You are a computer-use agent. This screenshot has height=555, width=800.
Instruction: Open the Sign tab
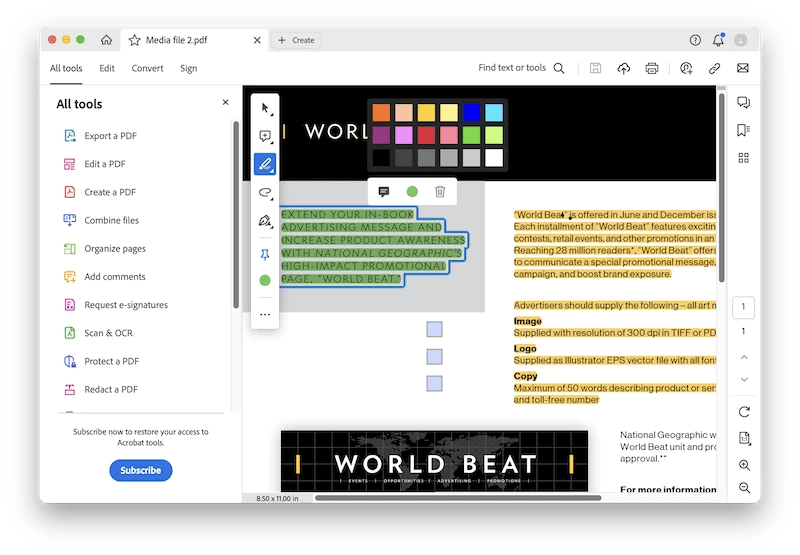point(188,68)
